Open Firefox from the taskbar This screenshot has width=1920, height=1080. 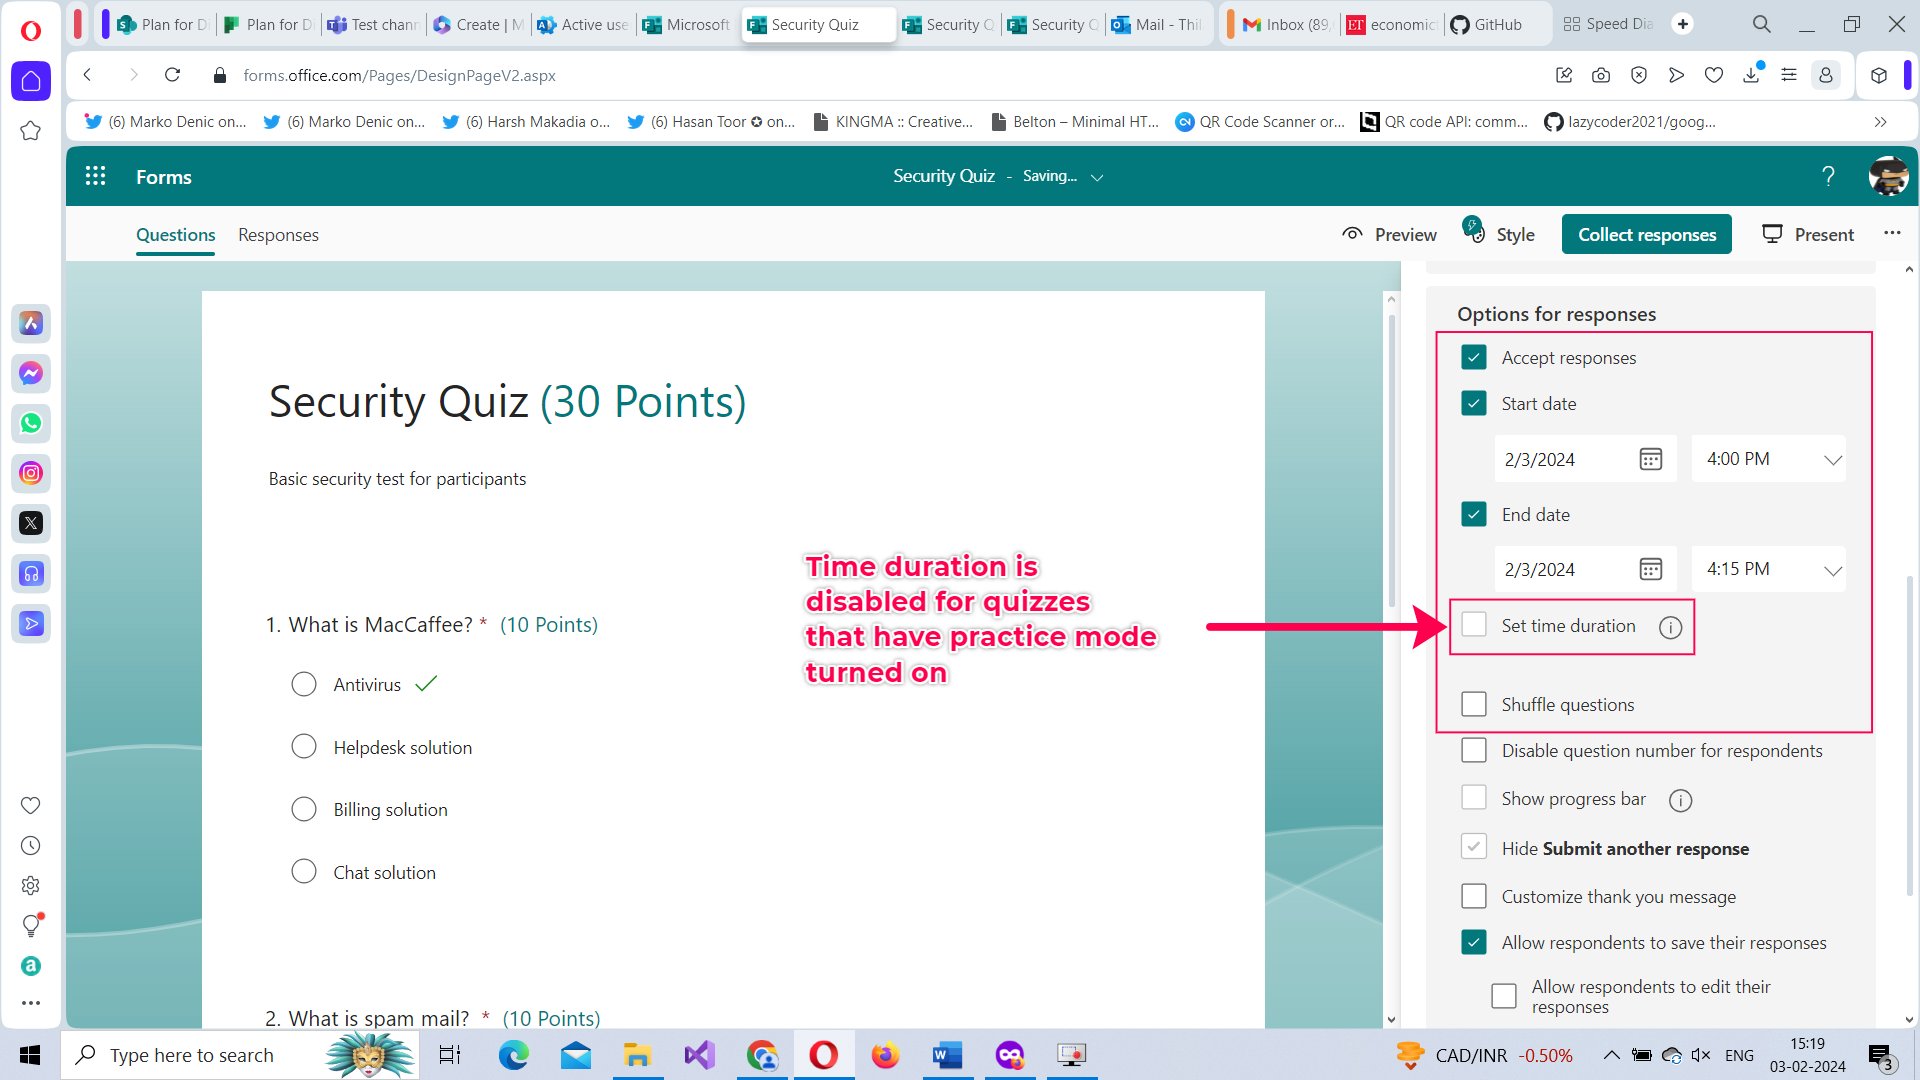[885, 1055]
